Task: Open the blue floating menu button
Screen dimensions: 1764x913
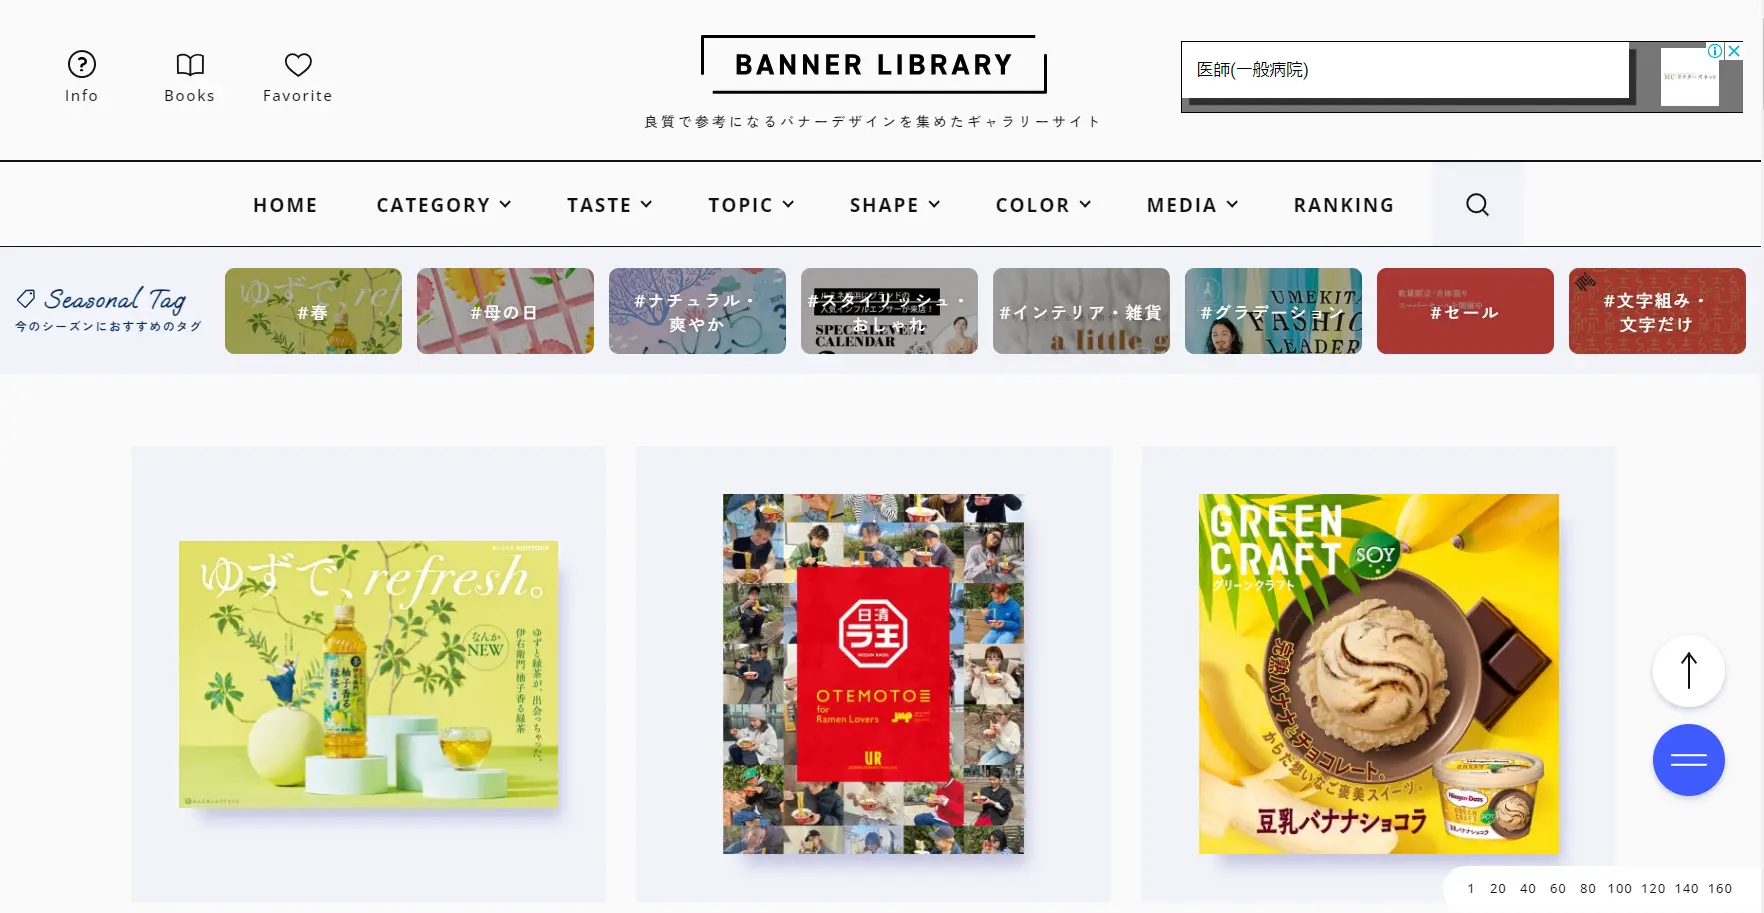Action: tap(1688, 760)
